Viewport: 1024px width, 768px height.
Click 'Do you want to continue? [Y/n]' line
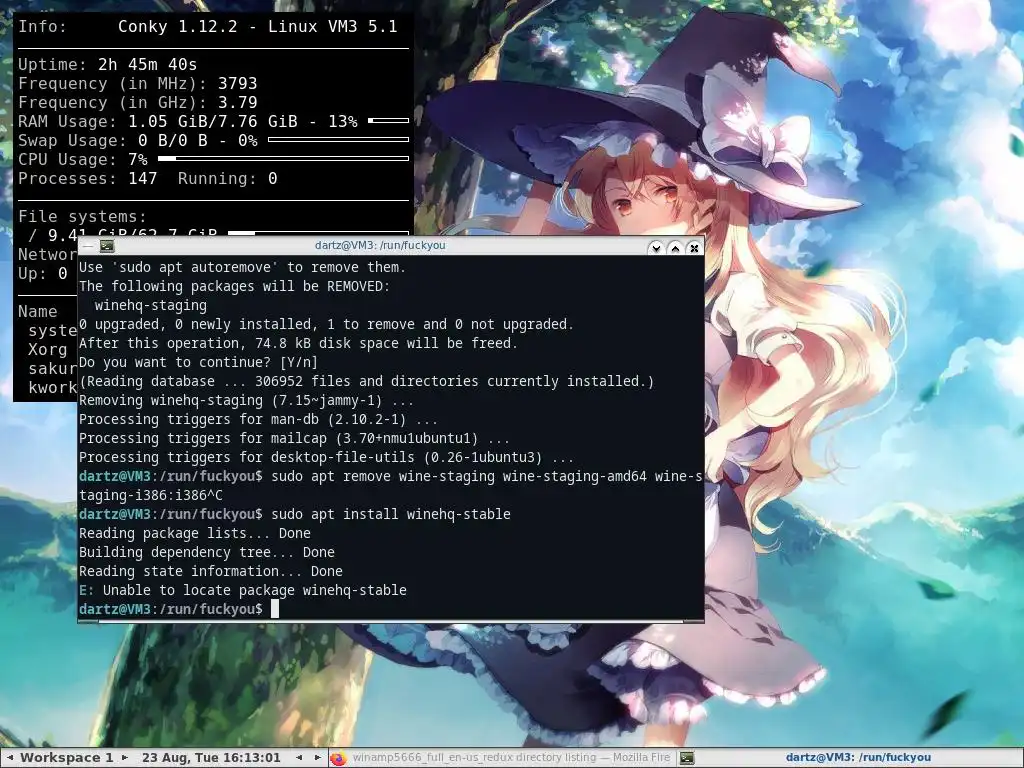[x=198, y=362]
